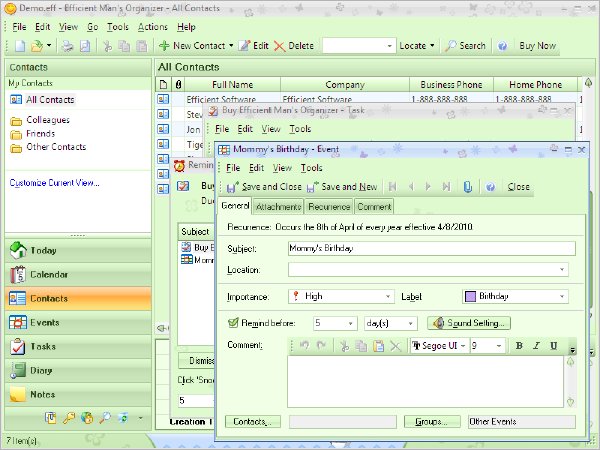
Task: Click the Help icon in main toolbar
Action: pyautogui.click(x=502, y=46)
